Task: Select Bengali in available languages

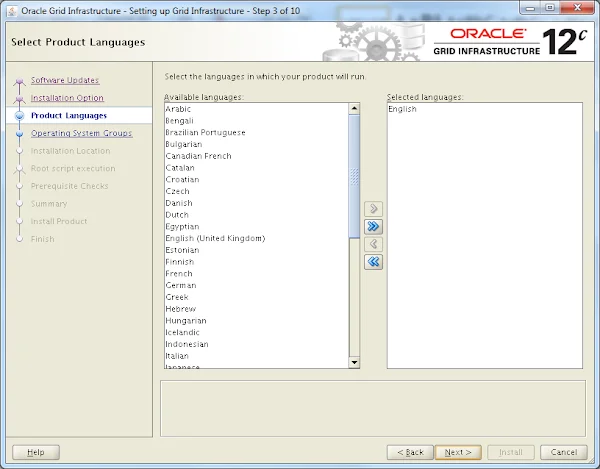Action: point(256,121)
